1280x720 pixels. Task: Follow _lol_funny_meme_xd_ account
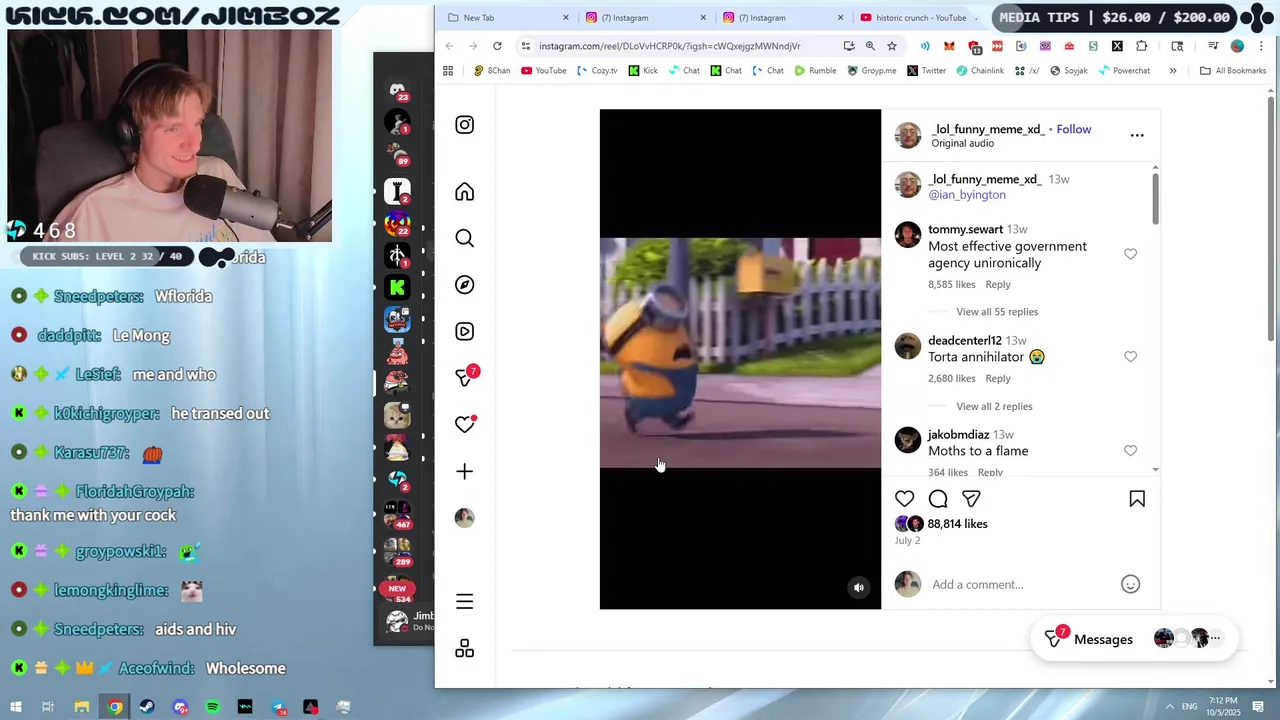point(1073,129)
